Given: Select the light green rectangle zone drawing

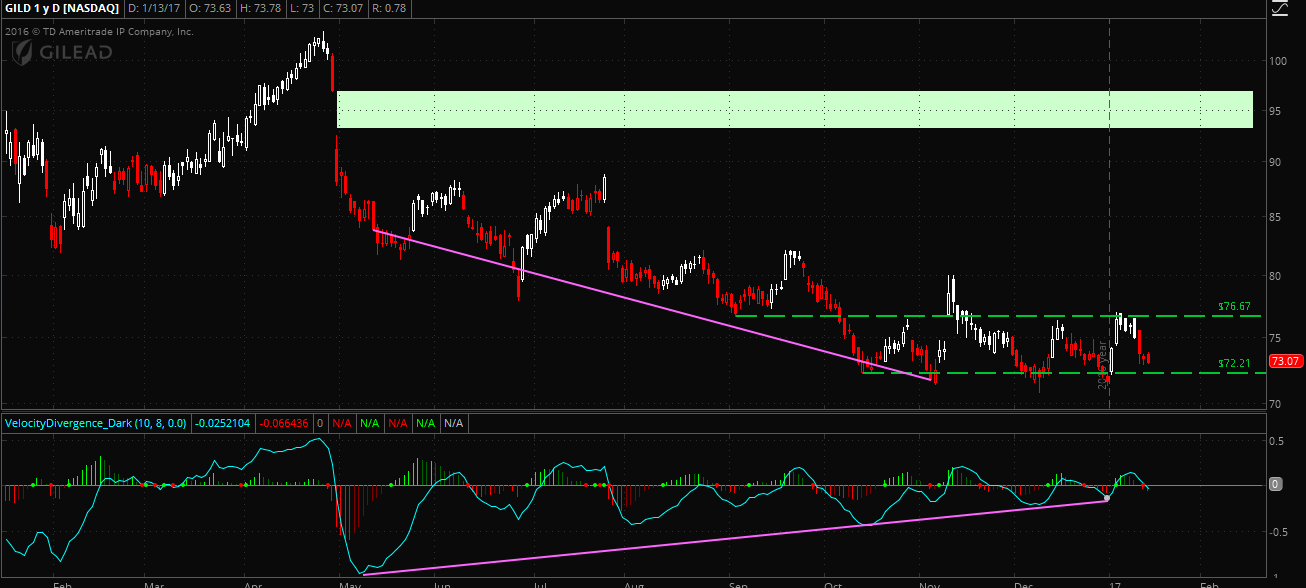Looking at the screenshot, I should [795, 109].
